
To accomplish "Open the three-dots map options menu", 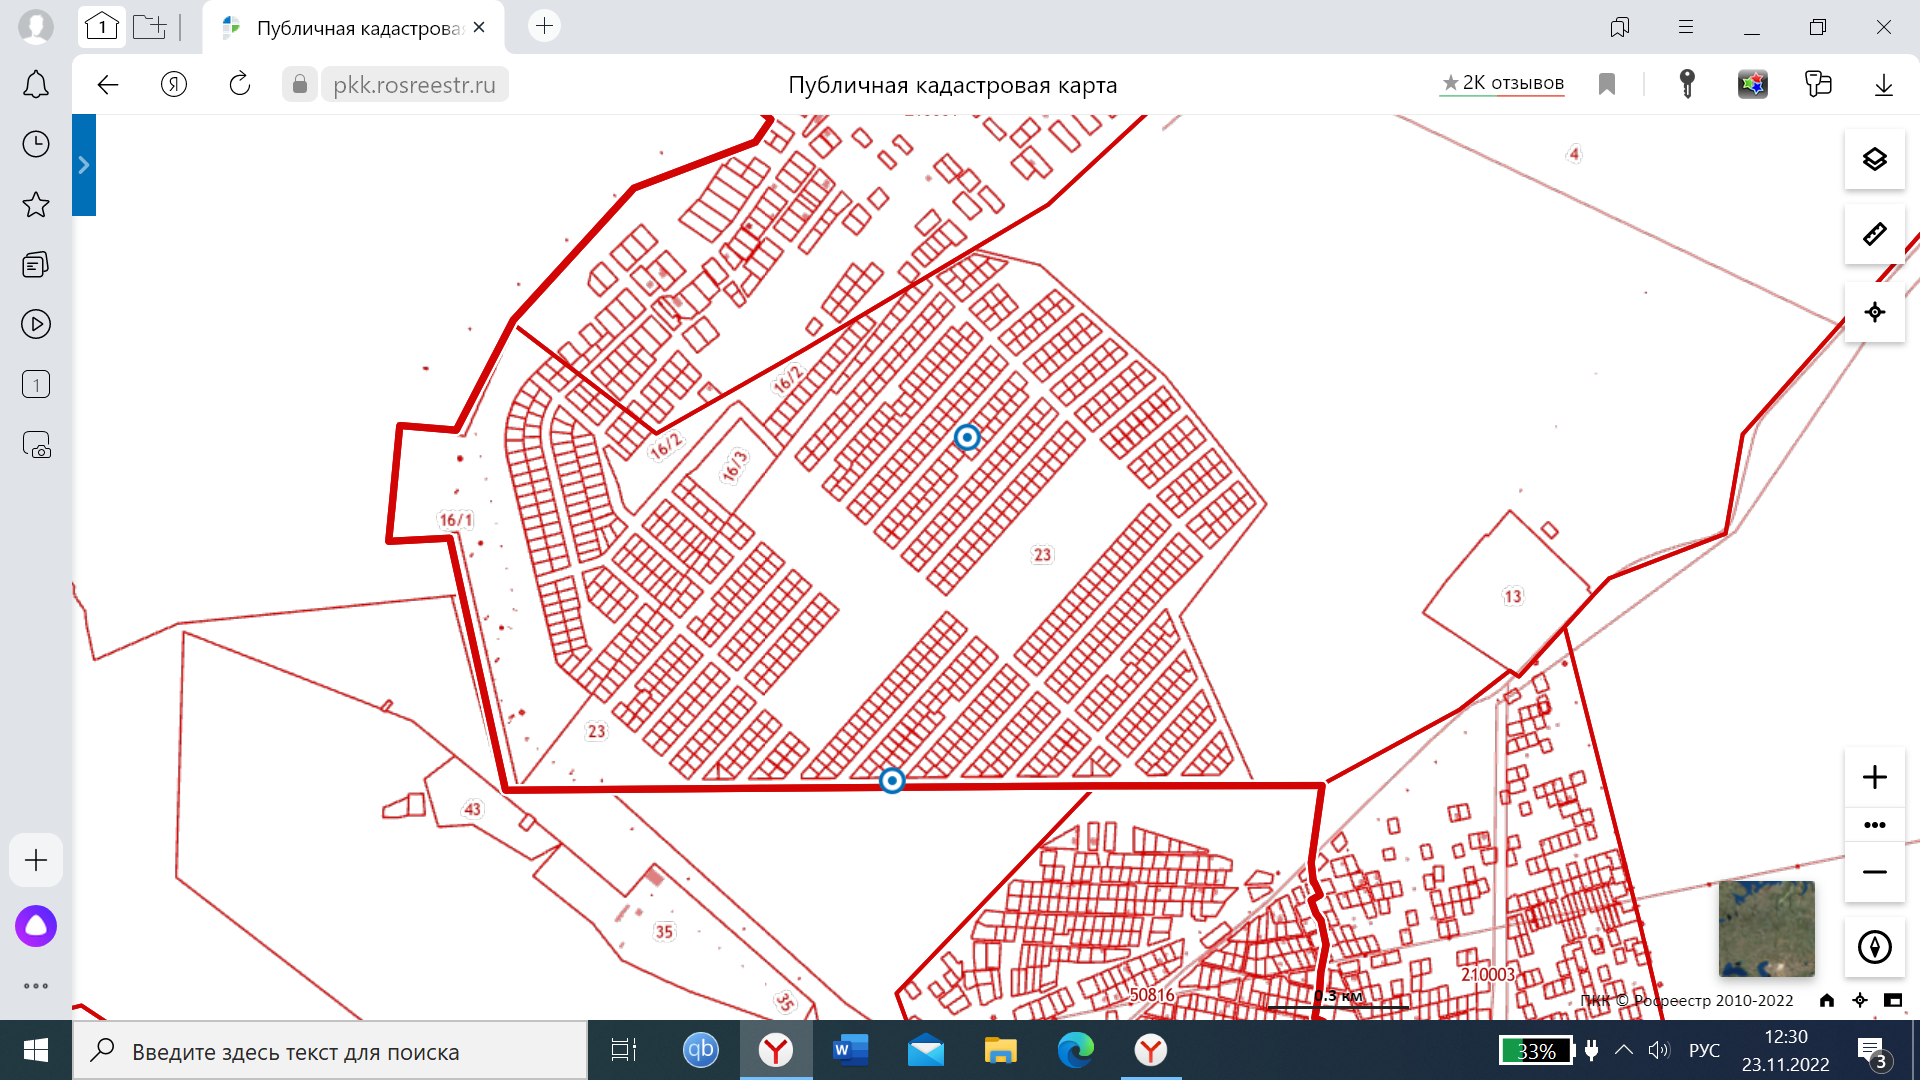I will (1874, 825).
